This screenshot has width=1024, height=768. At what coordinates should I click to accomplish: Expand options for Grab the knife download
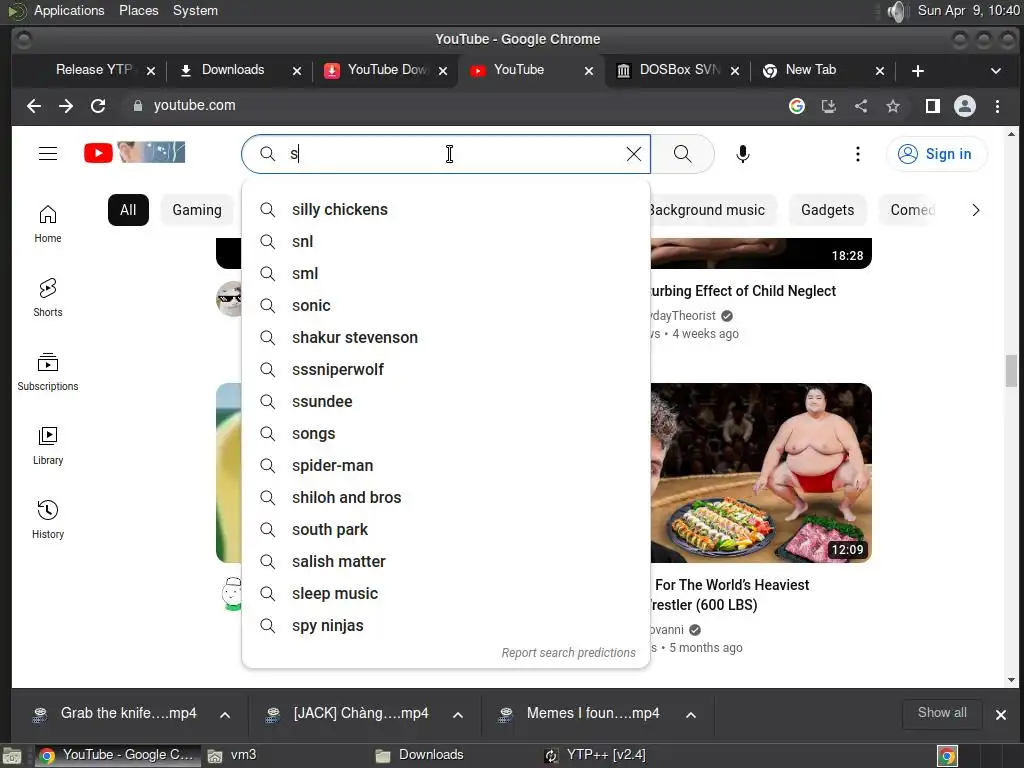(x=225, y=715)
